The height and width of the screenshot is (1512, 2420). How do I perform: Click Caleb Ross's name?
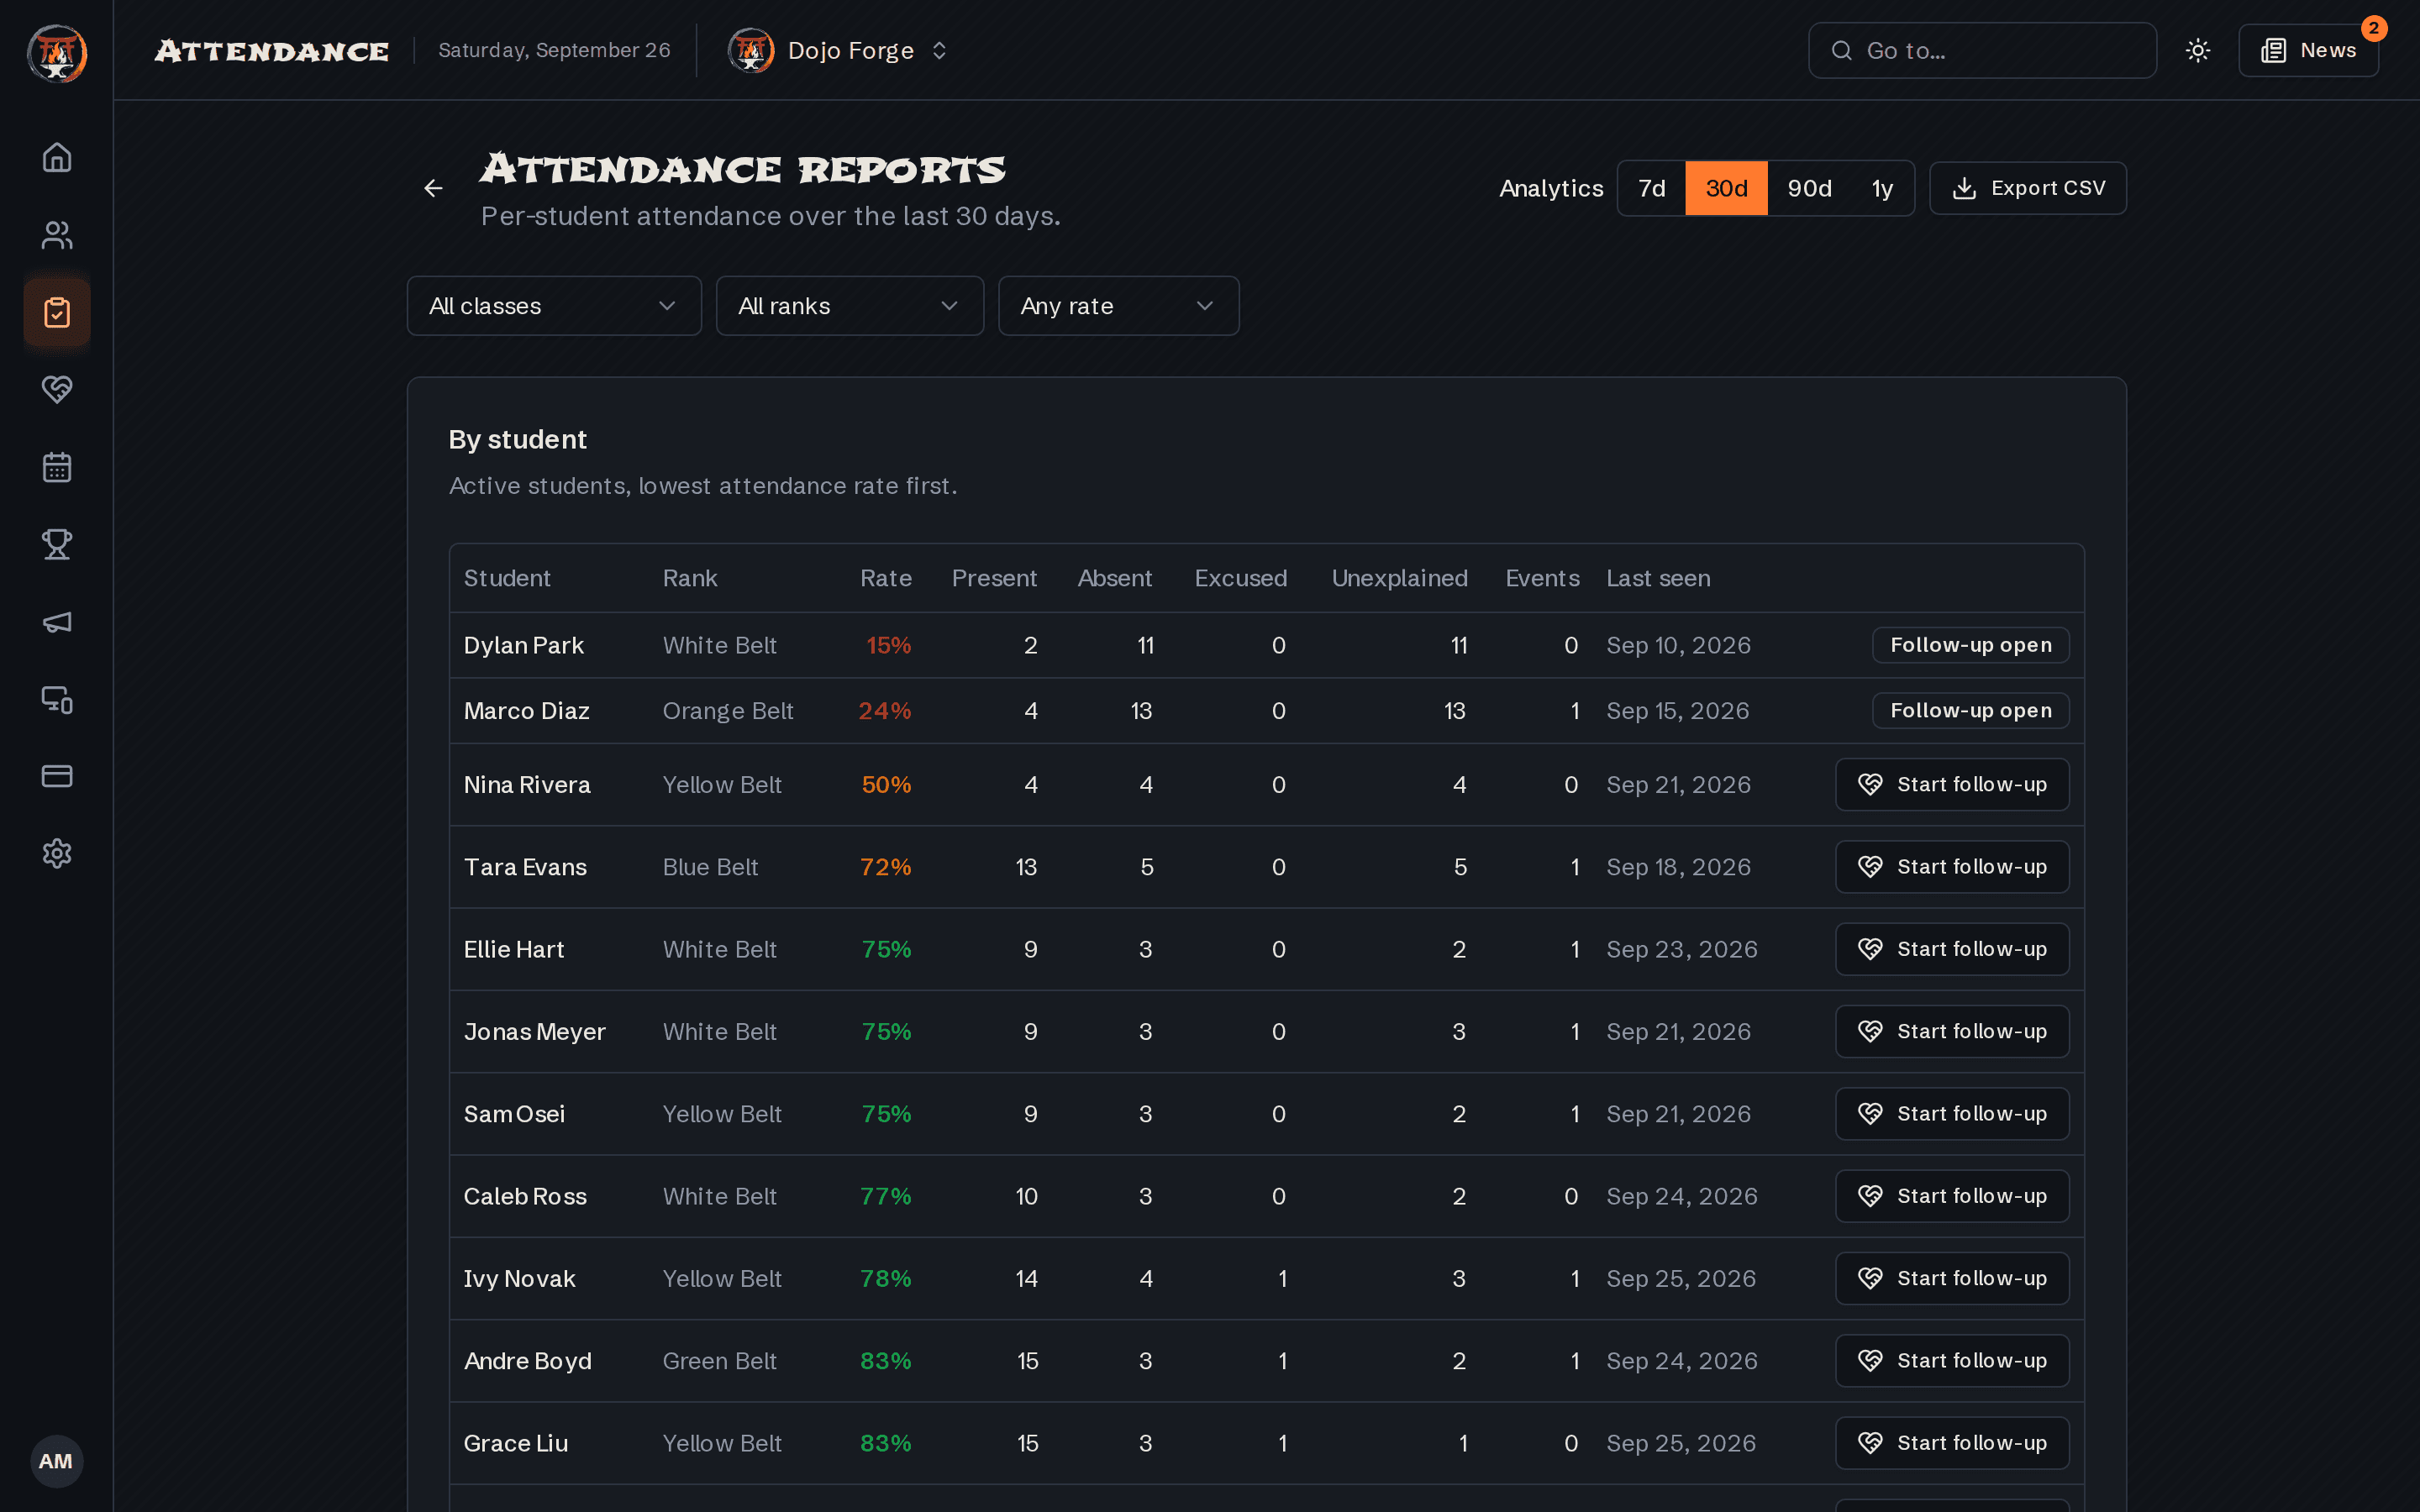[x=525, y=1196]
